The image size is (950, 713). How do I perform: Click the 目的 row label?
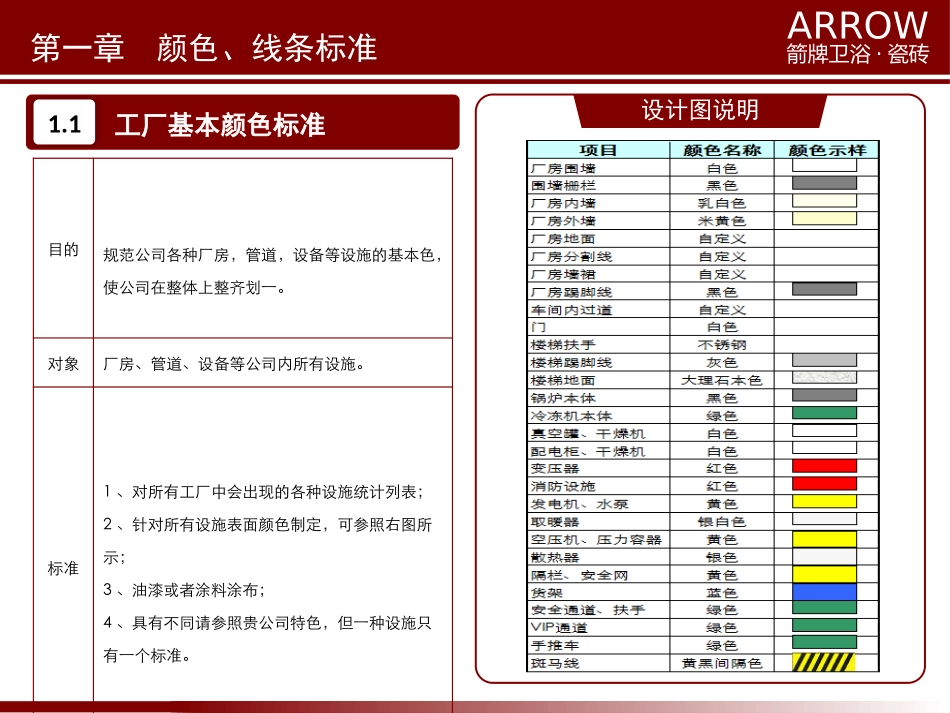[63, 250]
